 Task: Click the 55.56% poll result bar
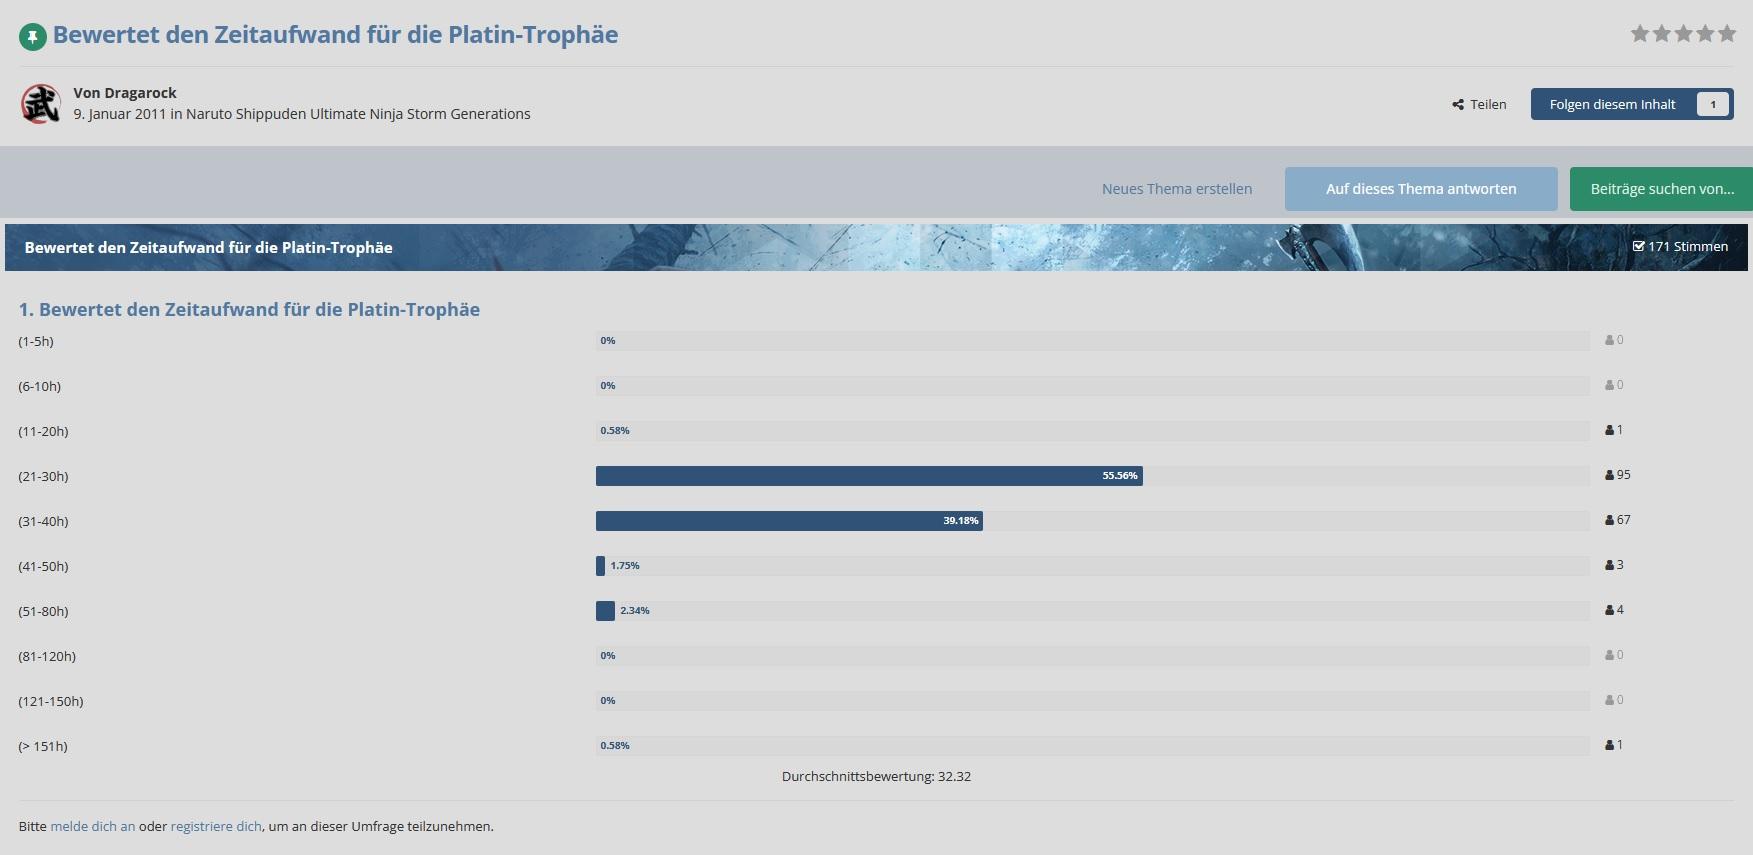point(868,476)
